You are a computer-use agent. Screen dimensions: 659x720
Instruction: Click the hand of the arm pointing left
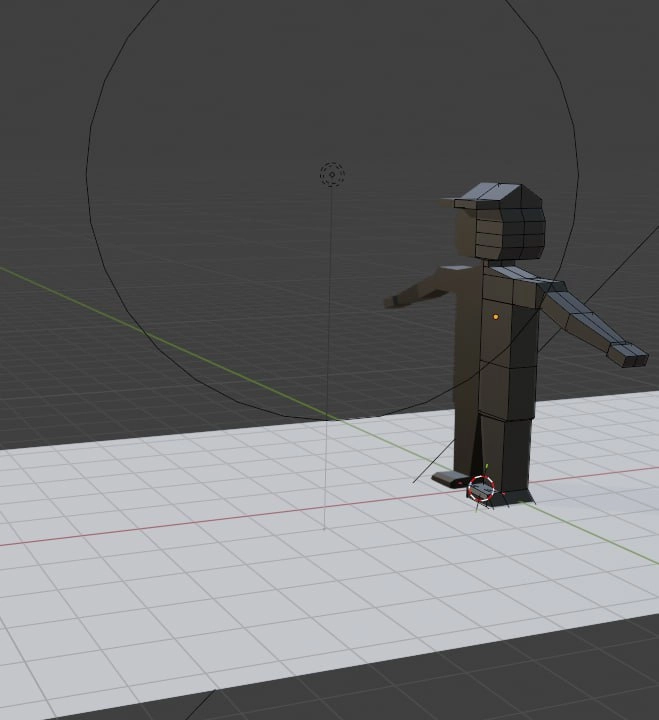pyautogui.click(x=394, y=301)
